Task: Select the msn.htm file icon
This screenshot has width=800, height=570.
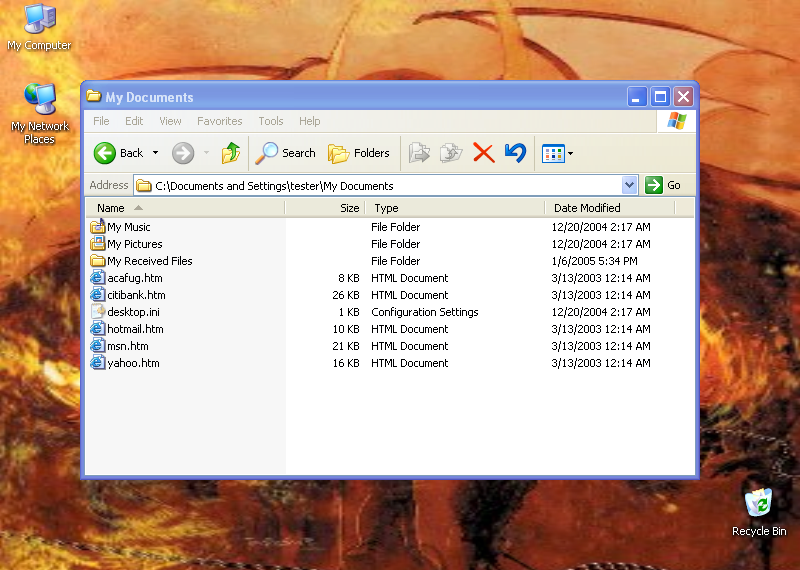Action: pos(97,345)
